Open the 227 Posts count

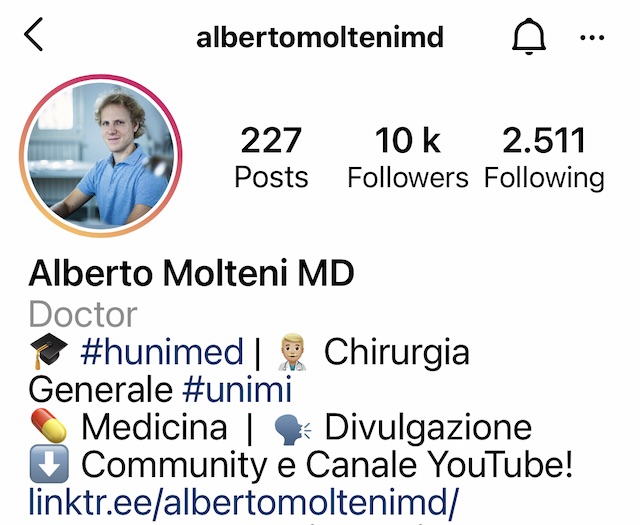pyautogui.click(x=271, y=157)
